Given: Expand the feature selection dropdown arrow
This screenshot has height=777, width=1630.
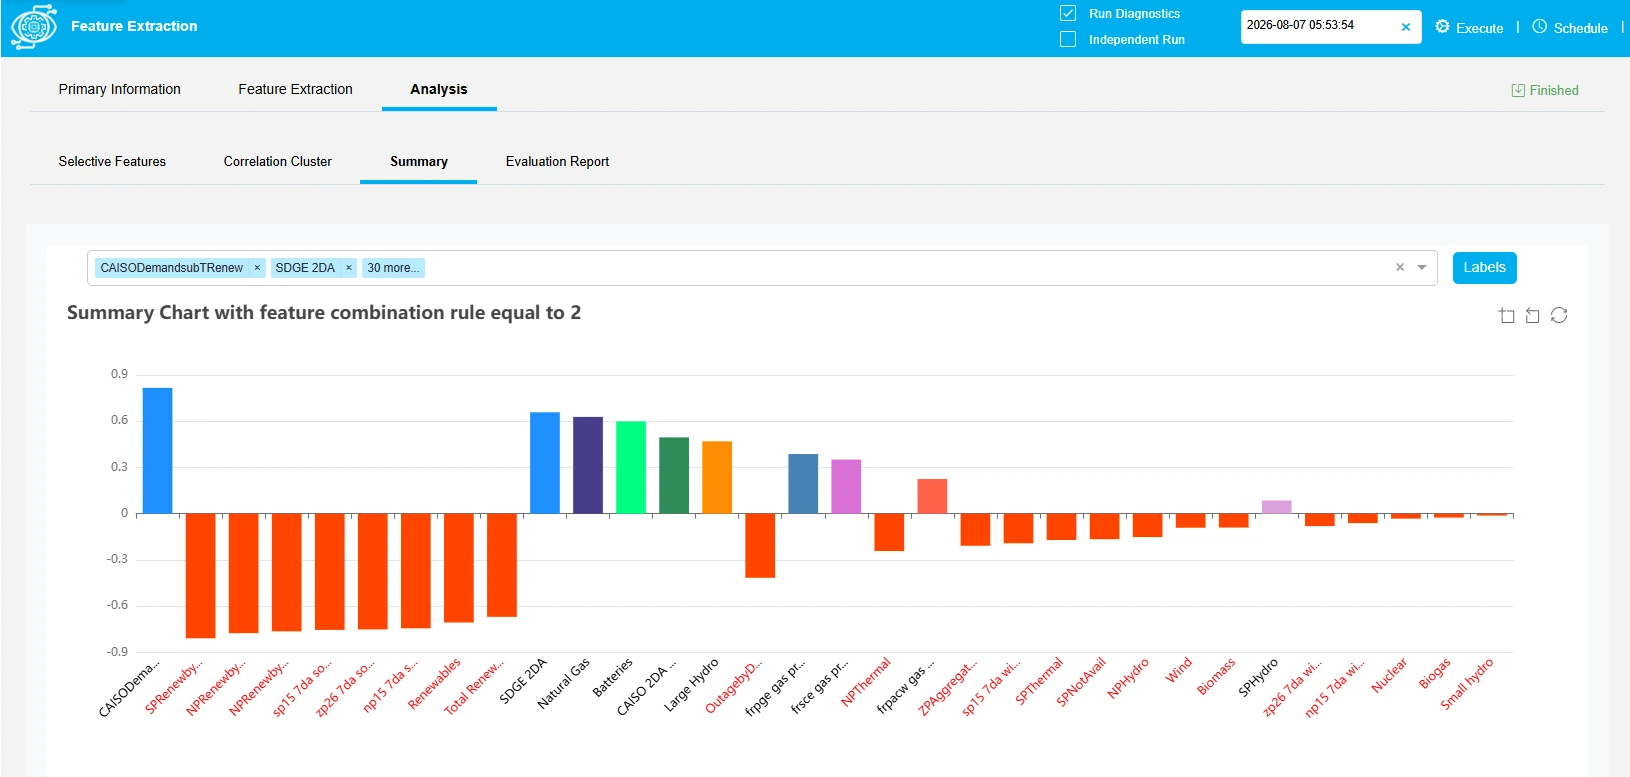Looking at the screenshot, I should click(x=1422, y=267).
